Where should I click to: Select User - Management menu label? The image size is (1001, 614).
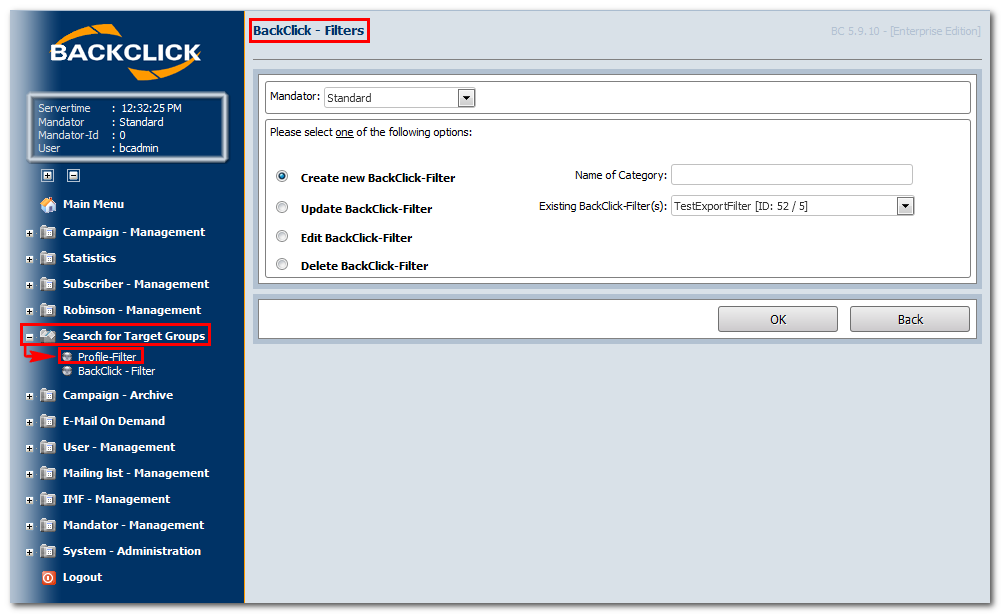[119, 447]
